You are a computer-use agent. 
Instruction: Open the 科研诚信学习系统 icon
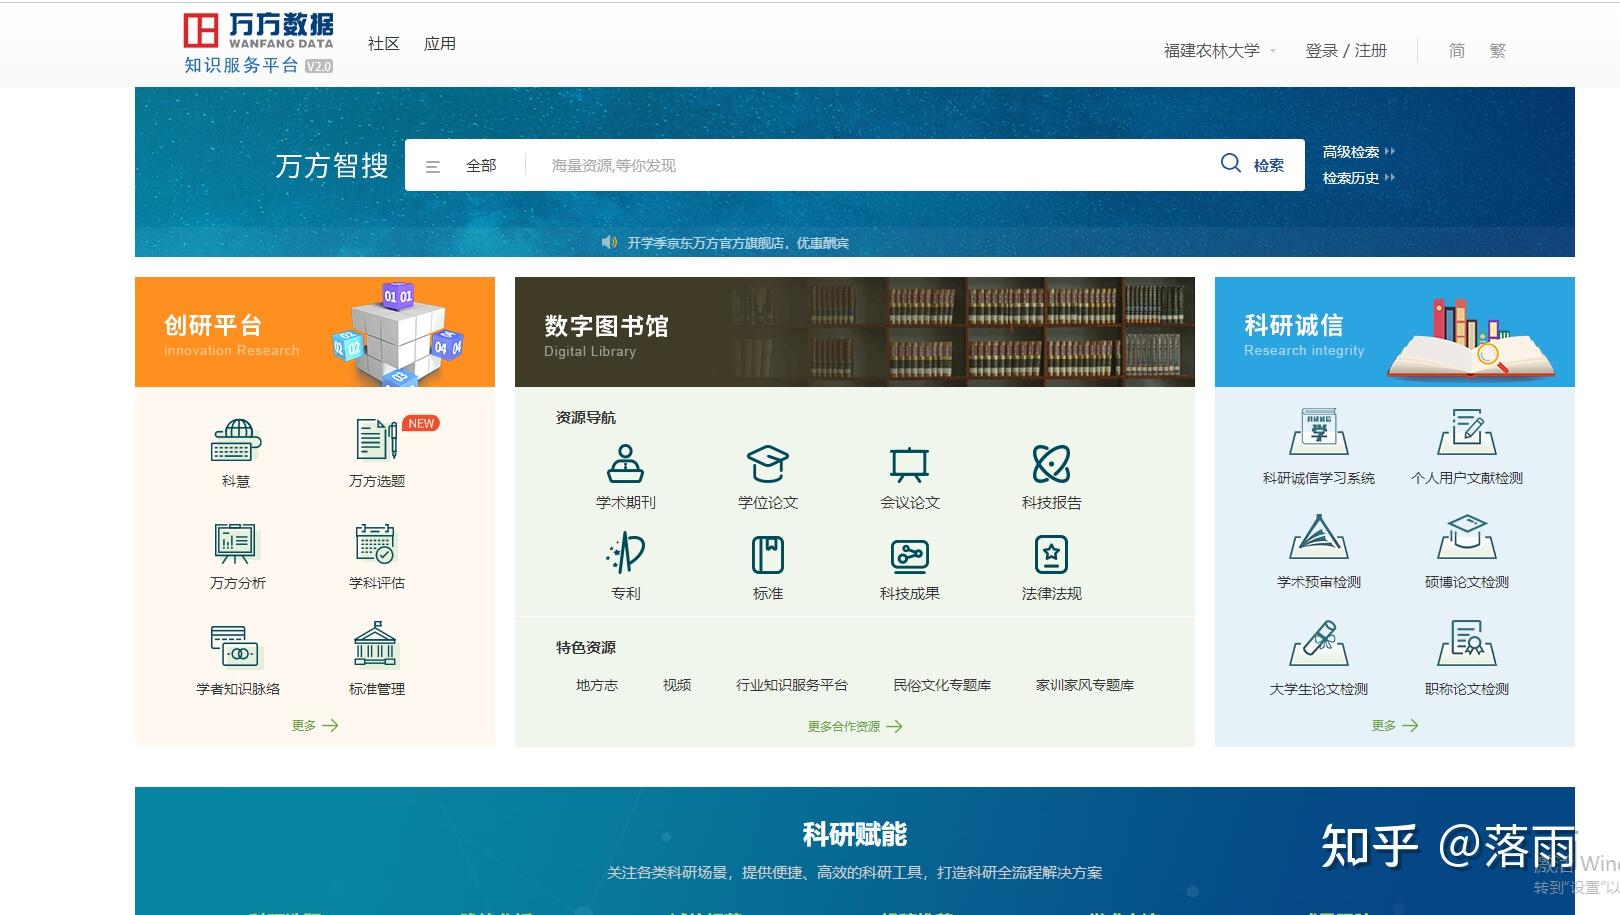coord(1319,432)
